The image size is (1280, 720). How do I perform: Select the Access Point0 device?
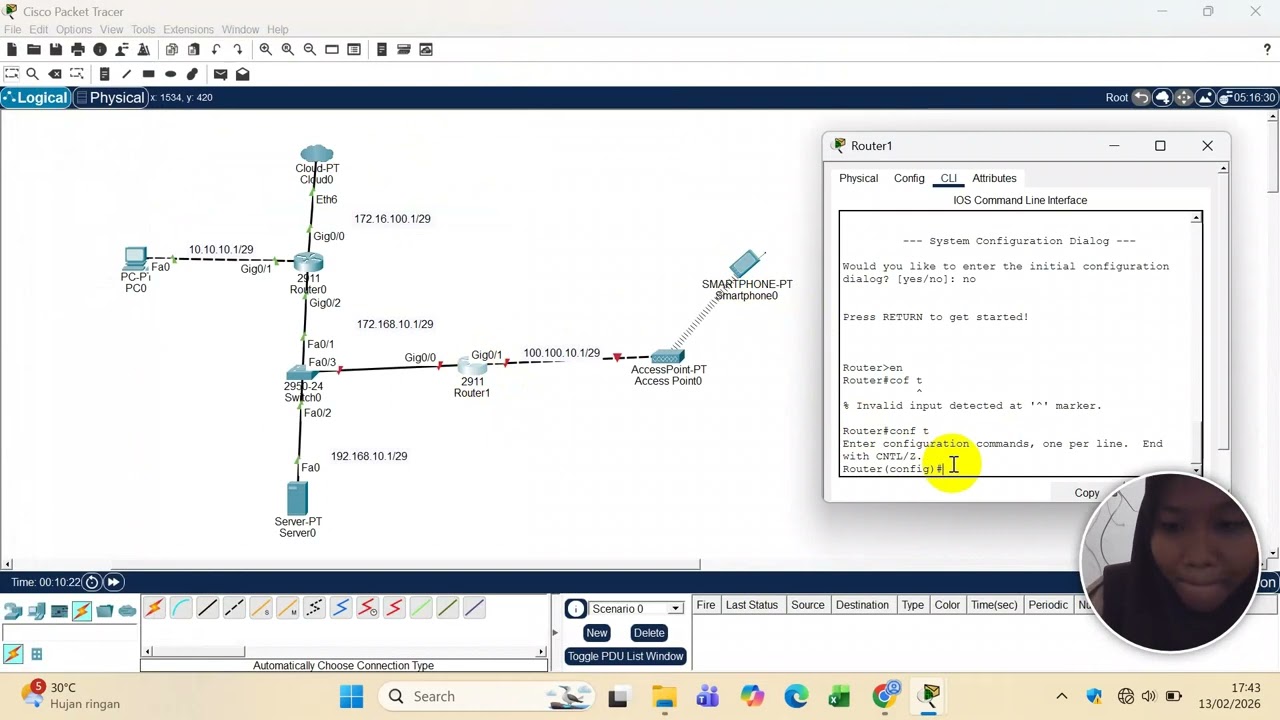point(667,357)
